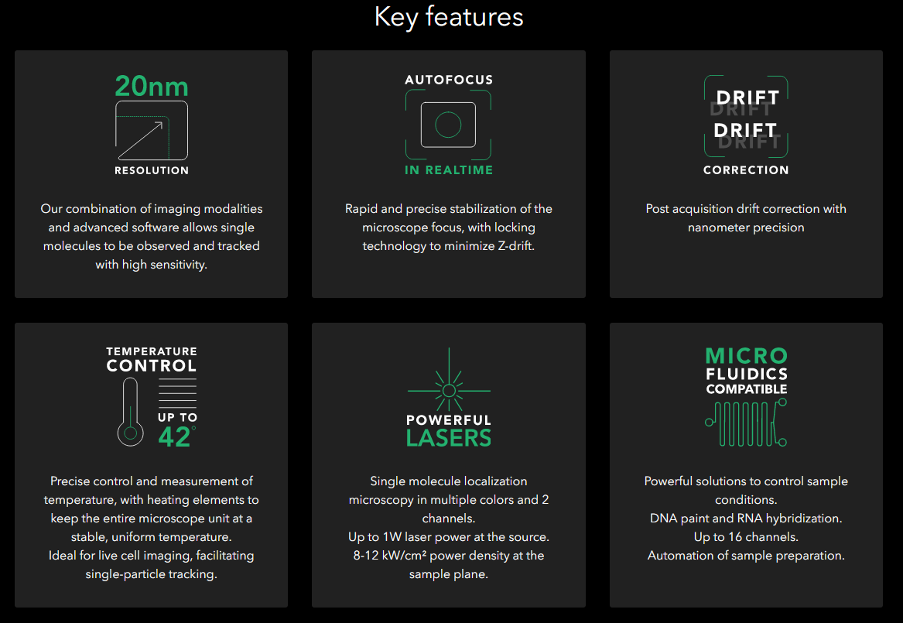Click the autofocus circle-in-frame icon
The image size is (904, 624).
tap(448, 125)
